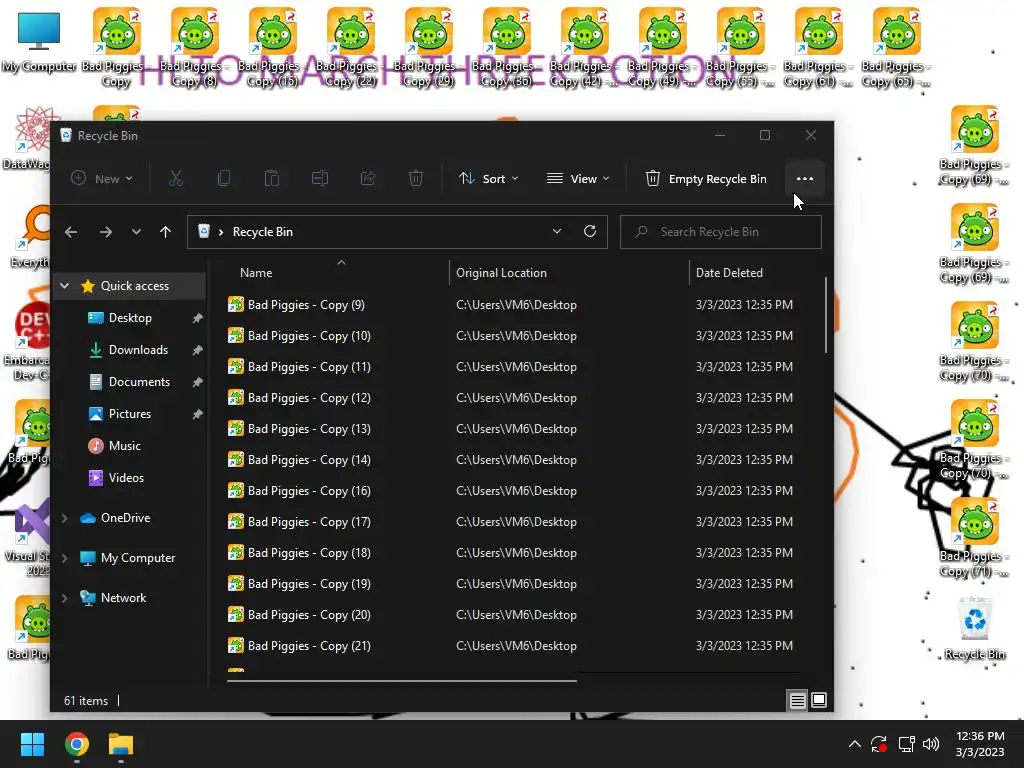Image resolution: width=1024 pixels, height=768 pixels.
Task: Click the Rename icon in toolbar
Action: tap(320, 178)
